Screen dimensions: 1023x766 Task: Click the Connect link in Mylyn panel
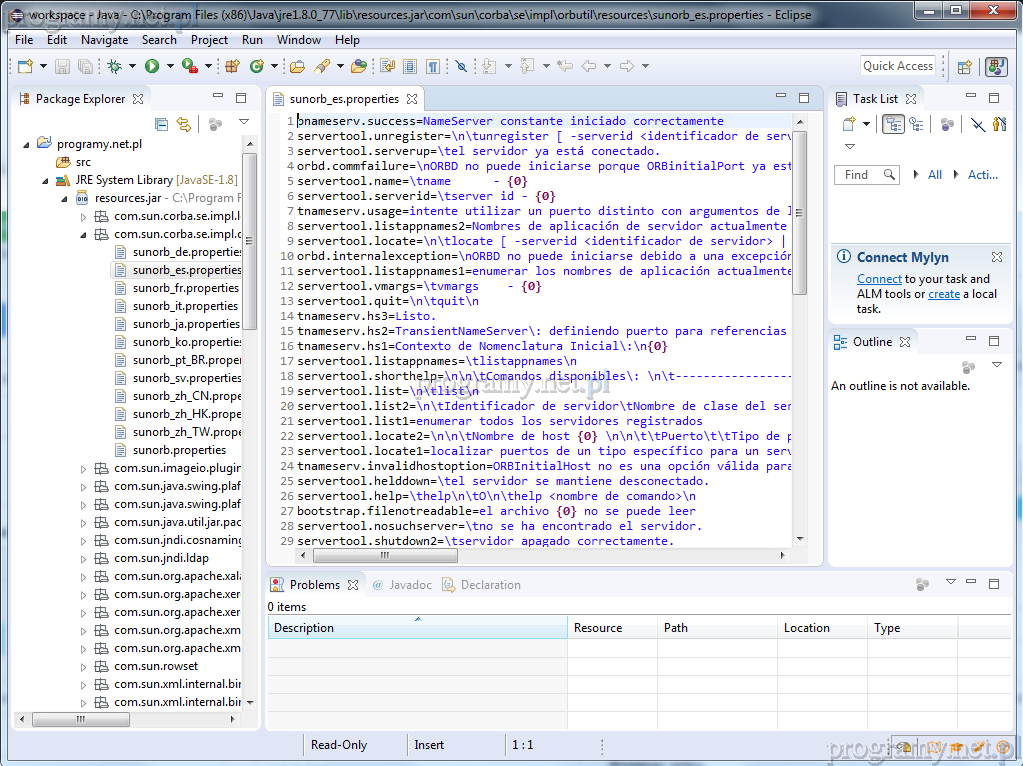point(879,279)
